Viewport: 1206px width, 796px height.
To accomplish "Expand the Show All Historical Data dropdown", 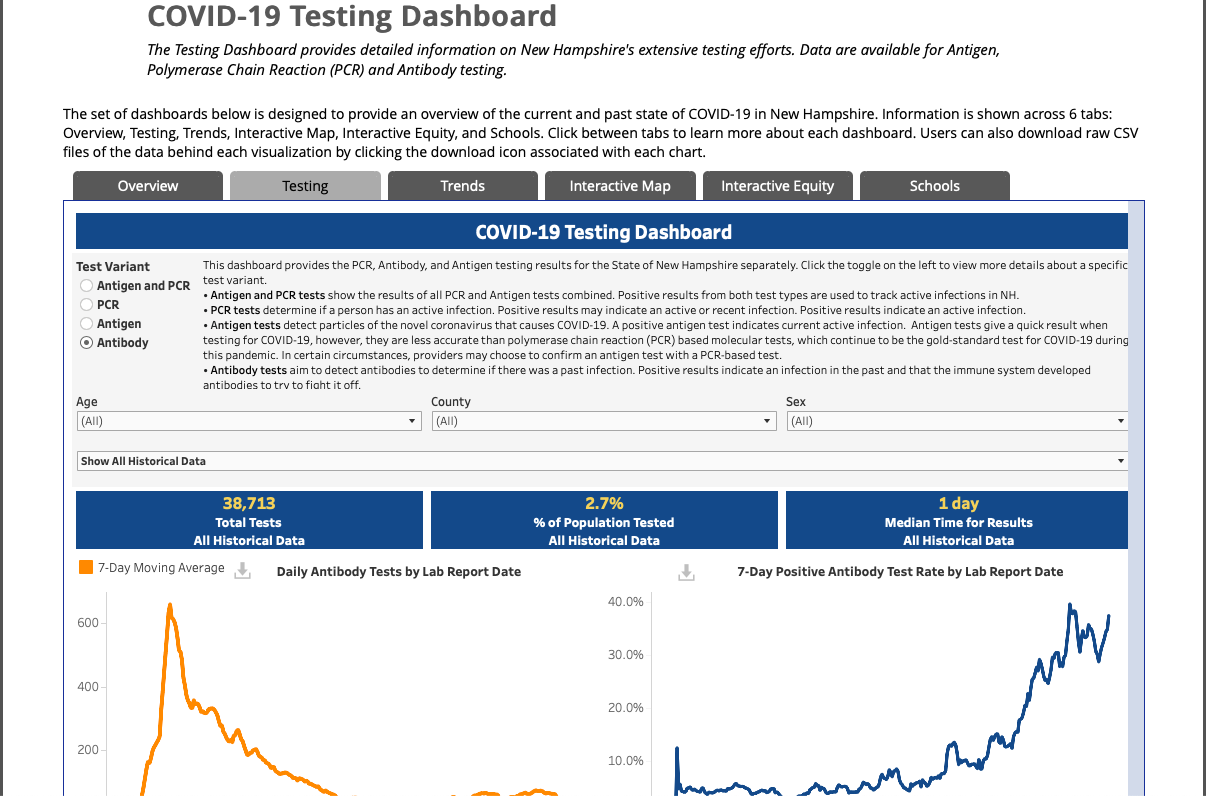I will click(602, 461).
